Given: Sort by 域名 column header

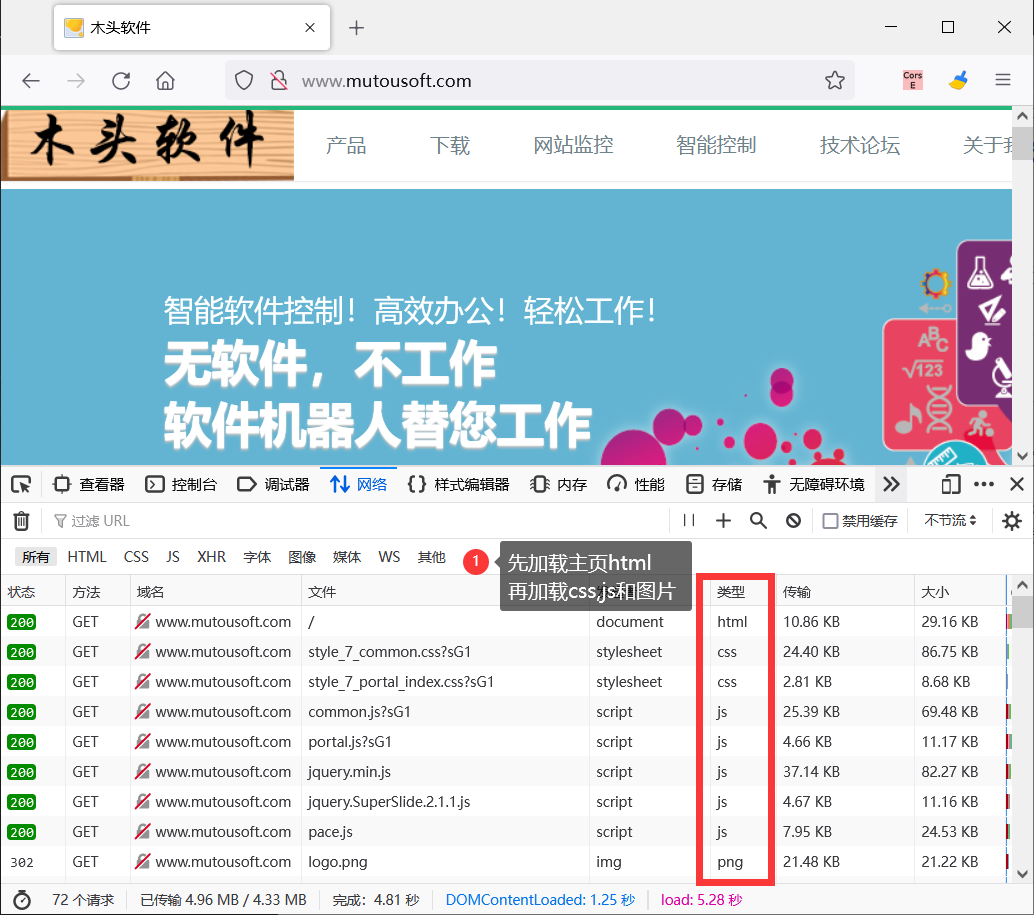Looking at the screenshot, I should tap(216, 592).
